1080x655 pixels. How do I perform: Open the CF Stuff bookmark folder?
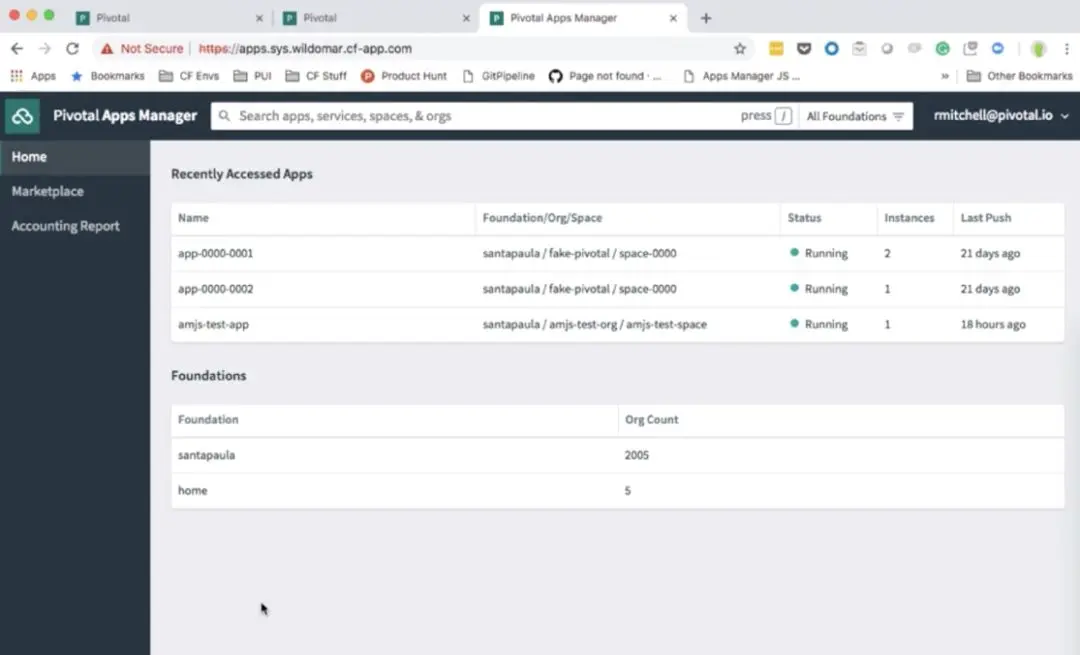pos(316,76)
